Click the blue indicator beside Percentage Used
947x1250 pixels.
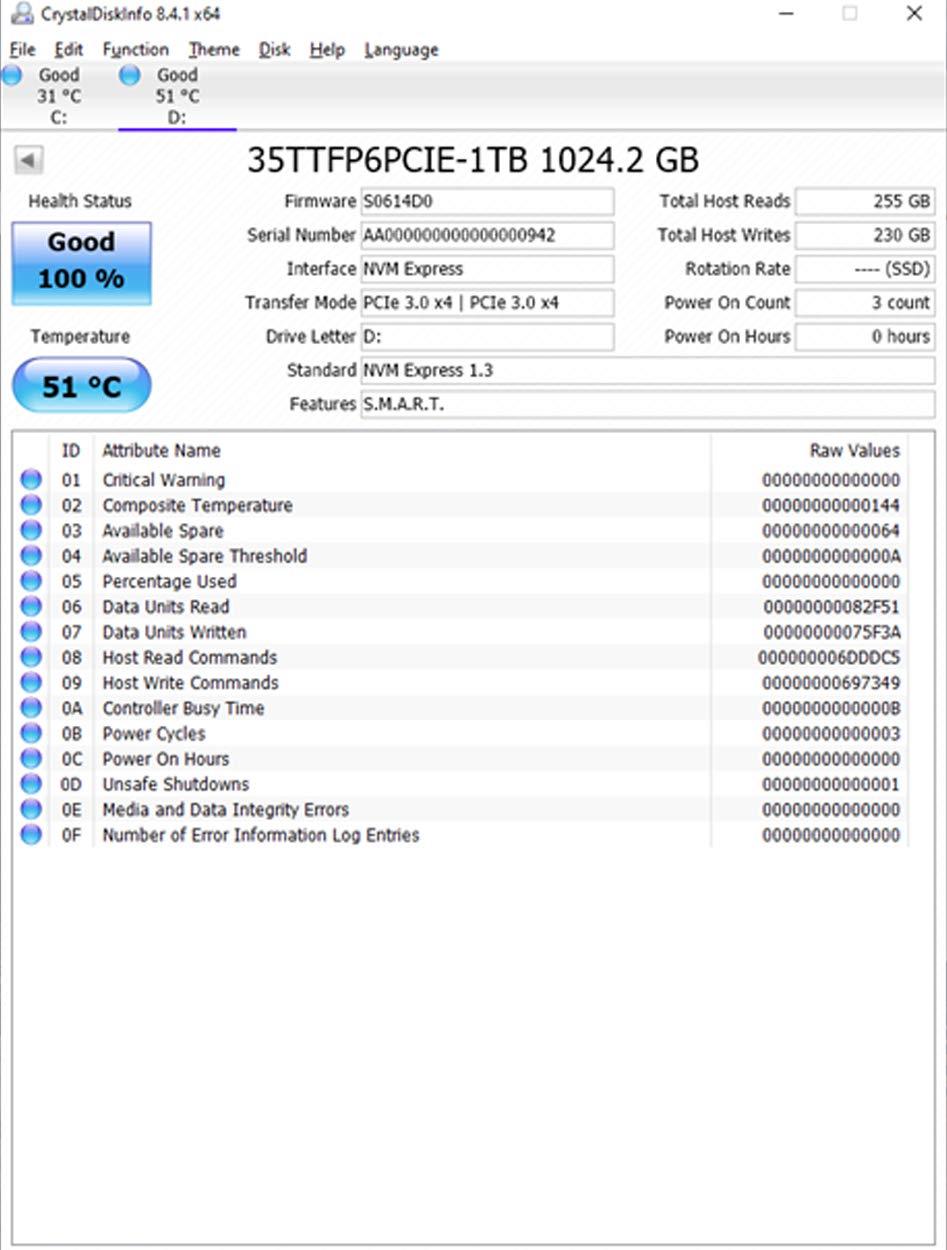(x=30, y=581)
